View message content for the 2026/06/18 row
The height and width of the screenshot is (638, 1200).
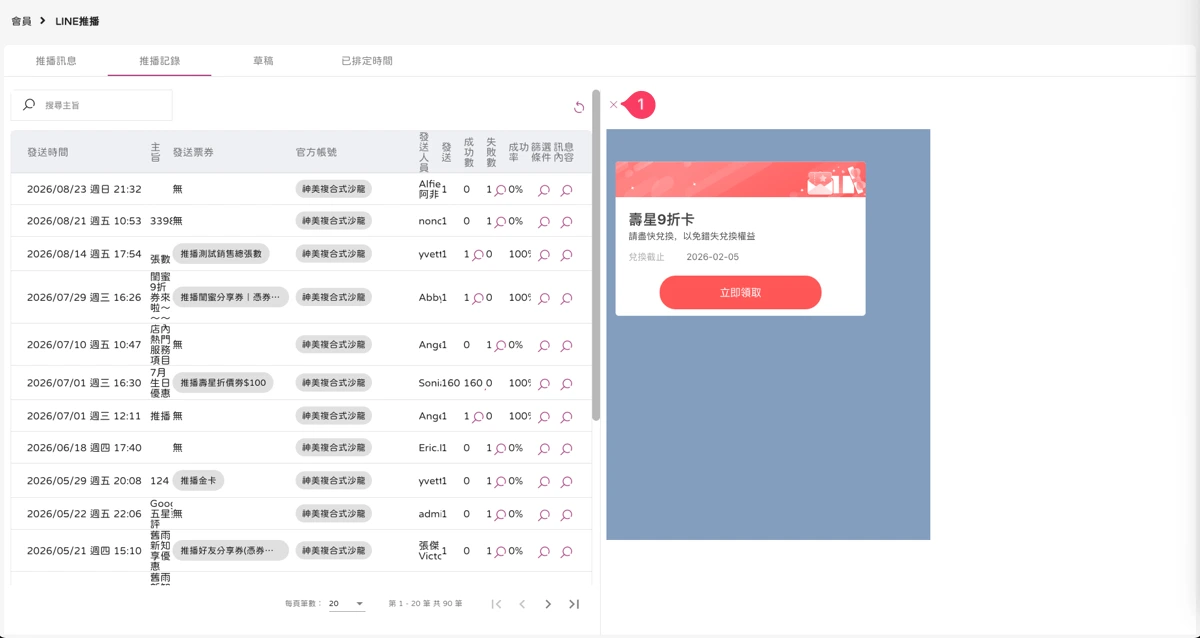(x=566, y=449)
